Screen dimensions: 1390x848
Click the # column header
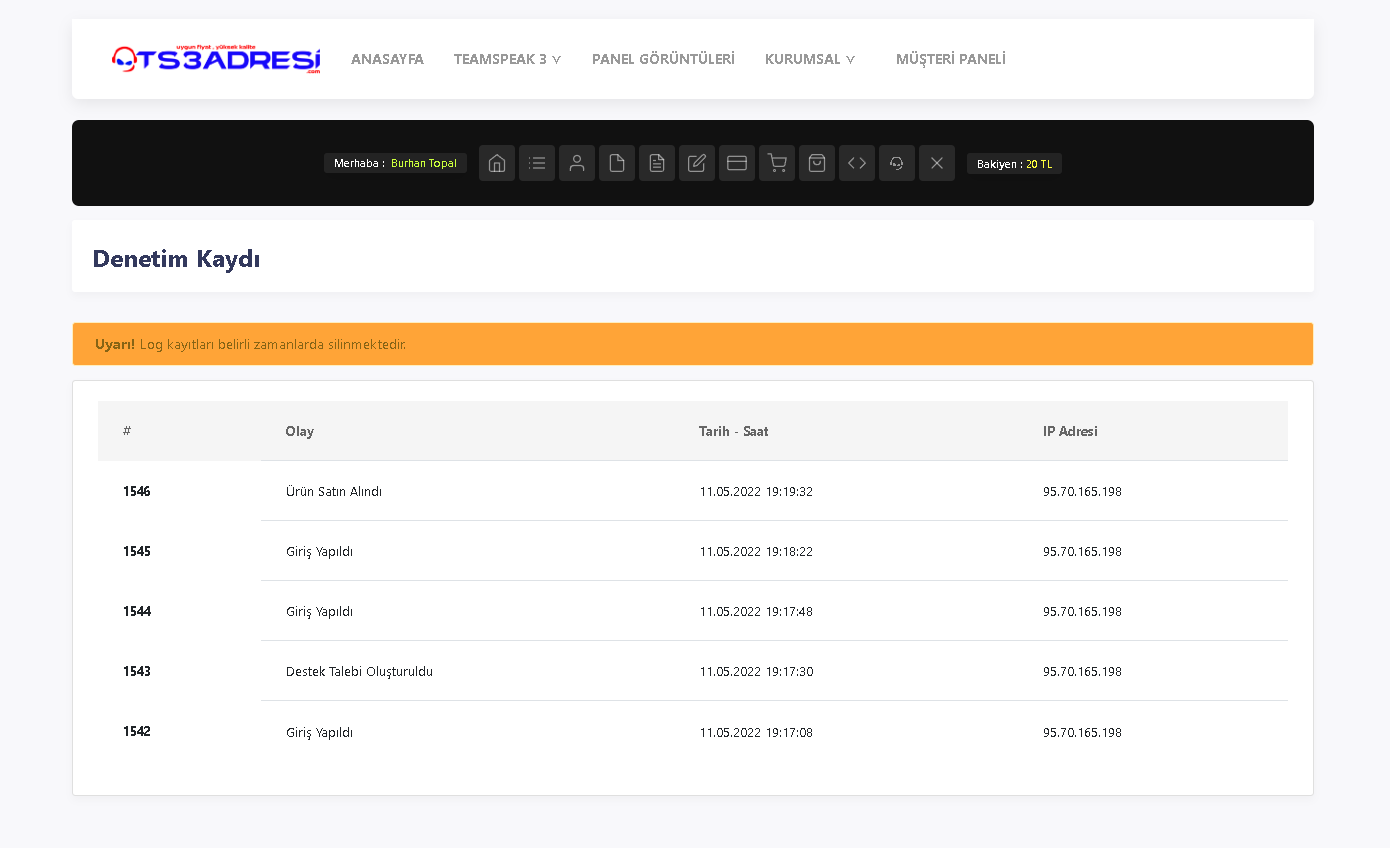(x=127, y=431)
